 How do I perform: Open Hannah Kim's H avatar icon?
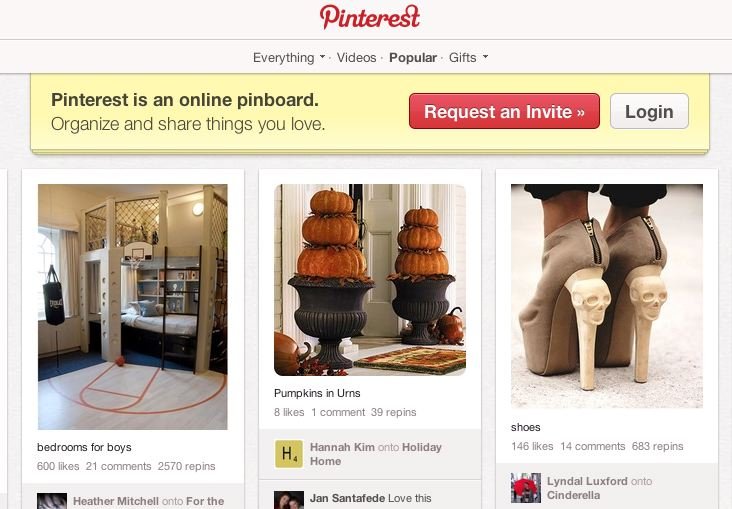(289, 453)
